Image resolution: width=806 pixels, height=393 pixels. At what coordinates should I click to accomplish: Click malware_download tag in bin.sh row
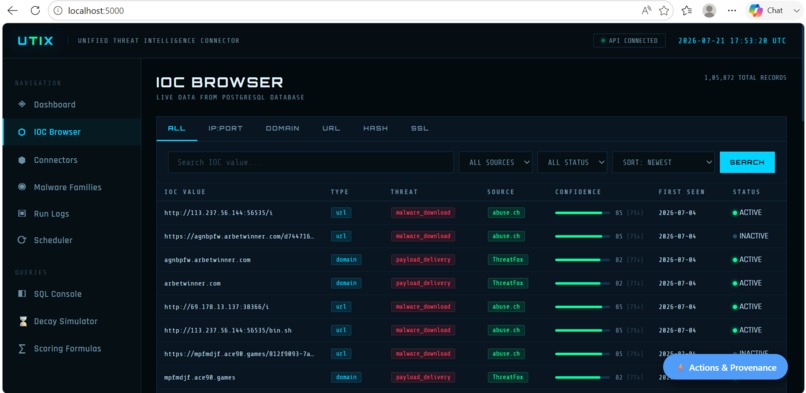[x=423, y=330]
